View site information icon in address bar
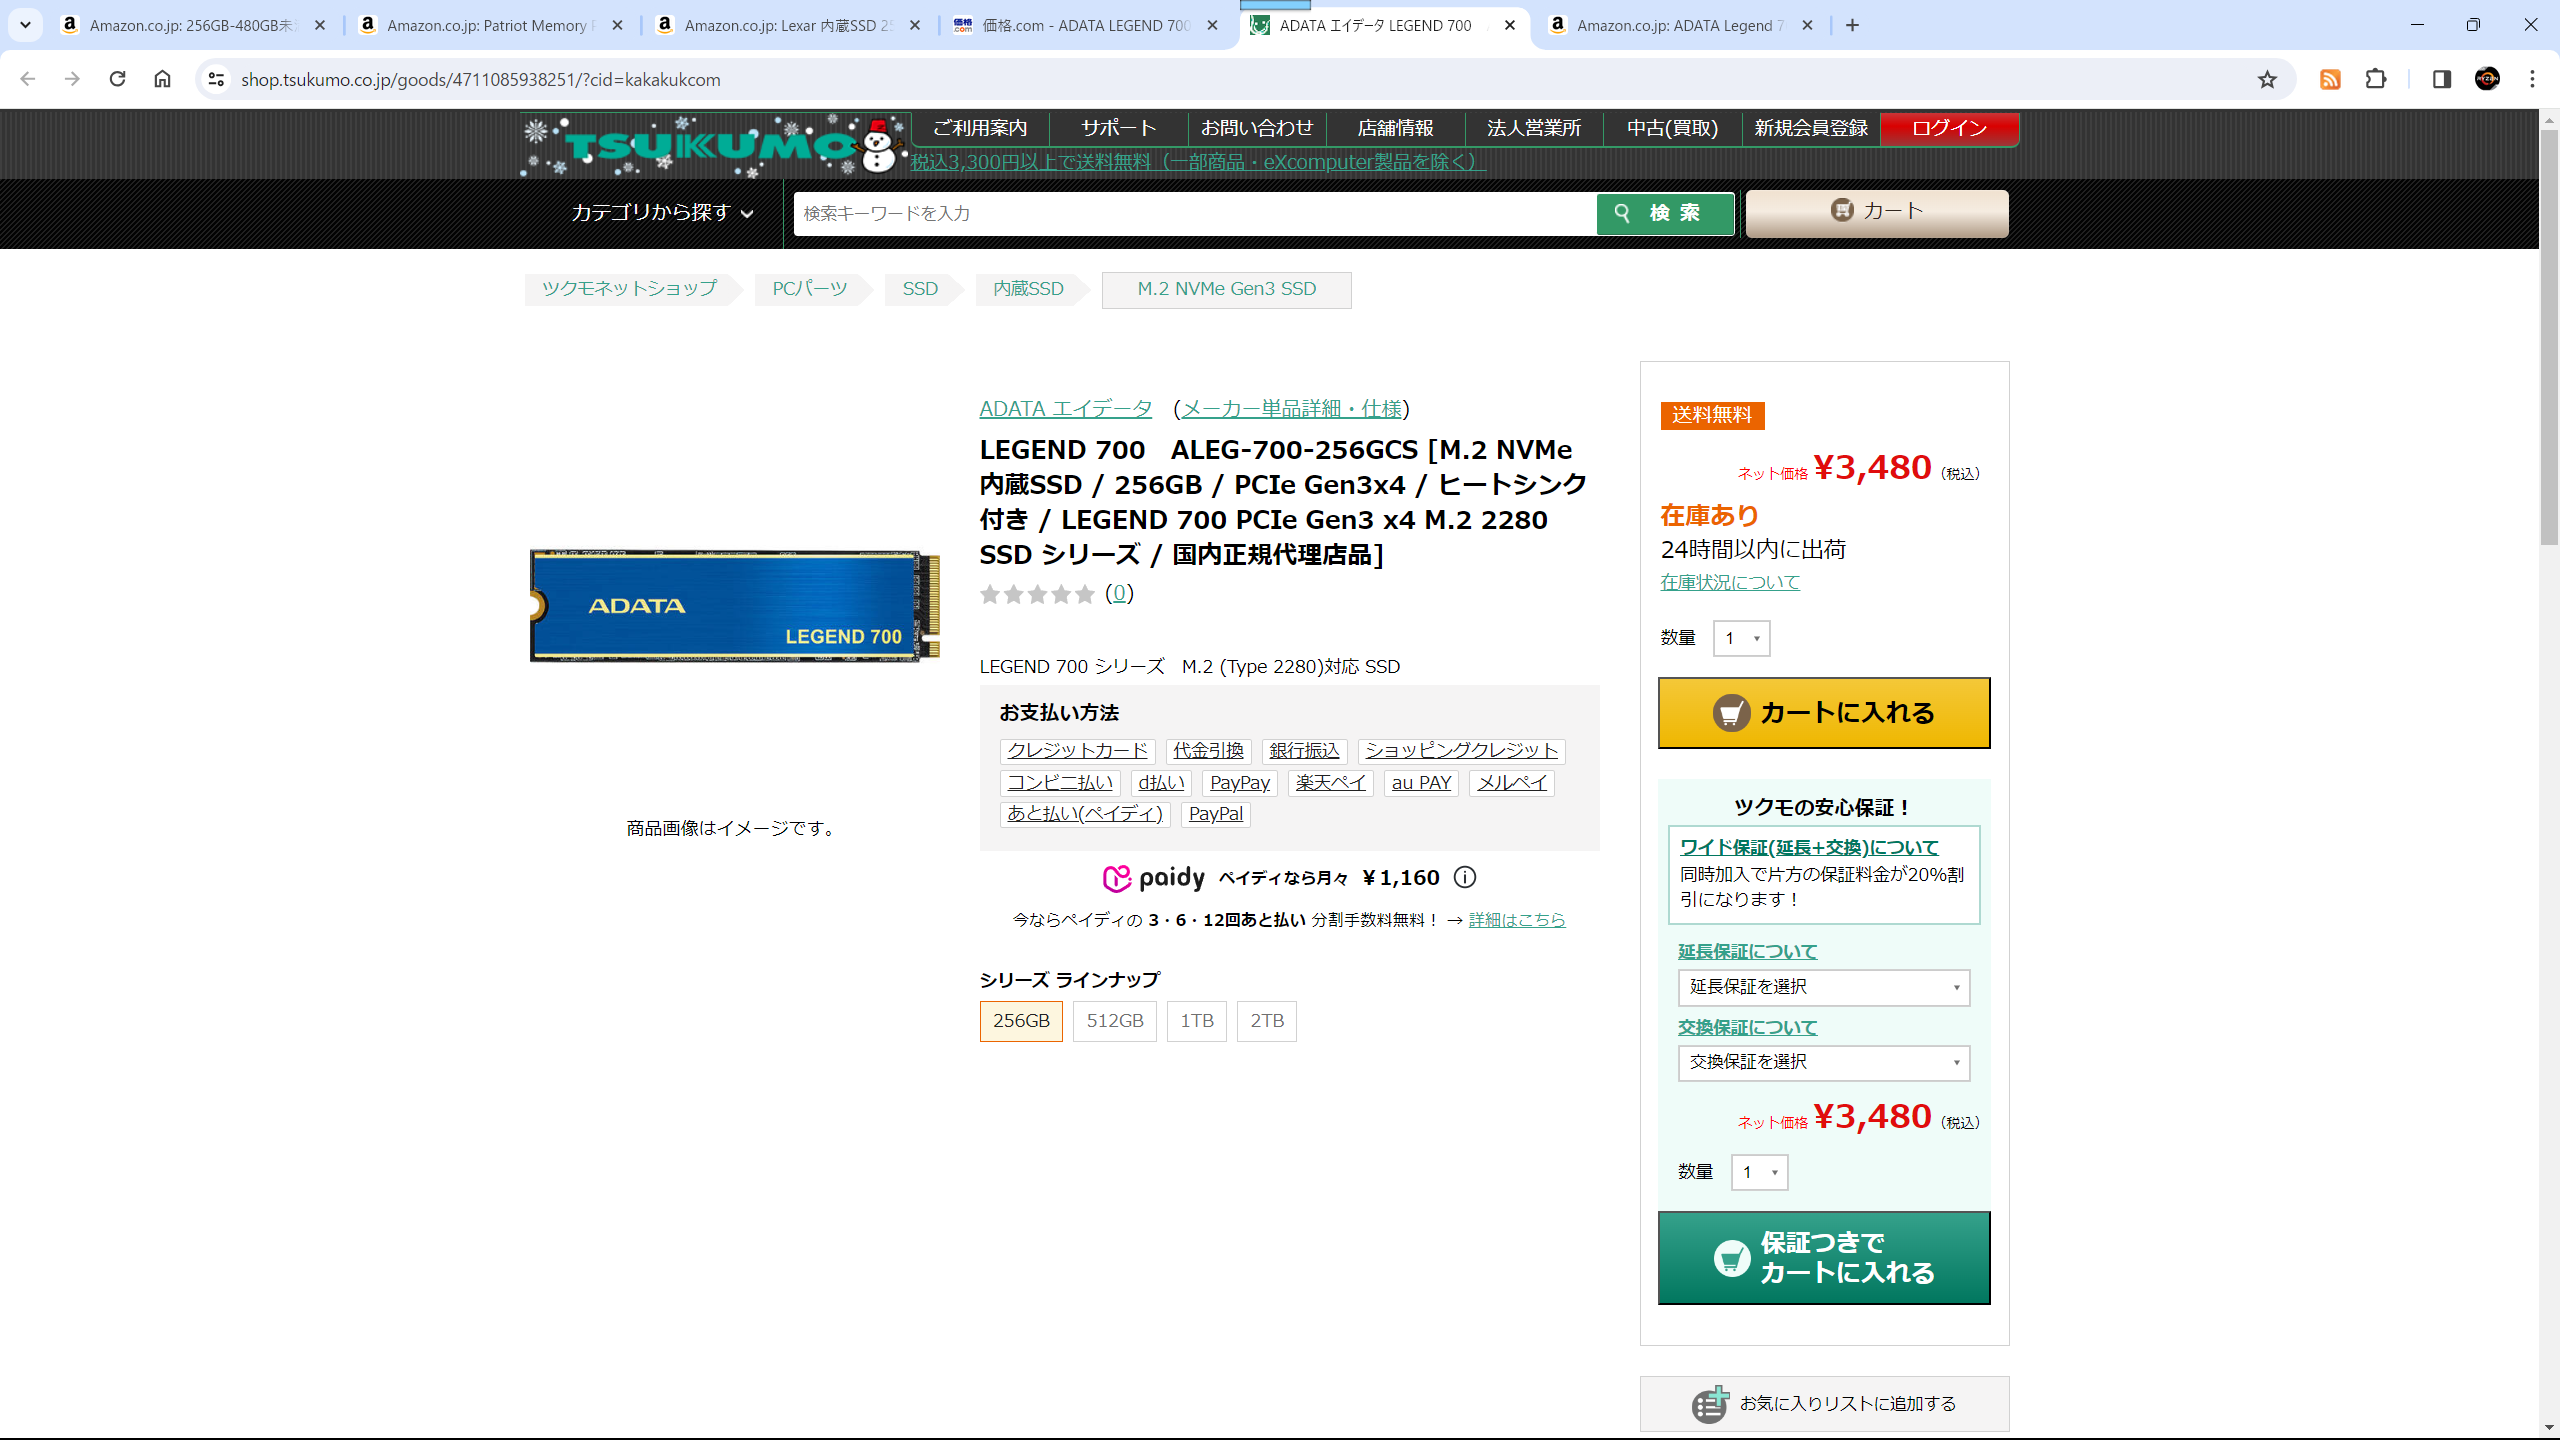Viewport: 2560px width, 1440px height. coord(216,79)
